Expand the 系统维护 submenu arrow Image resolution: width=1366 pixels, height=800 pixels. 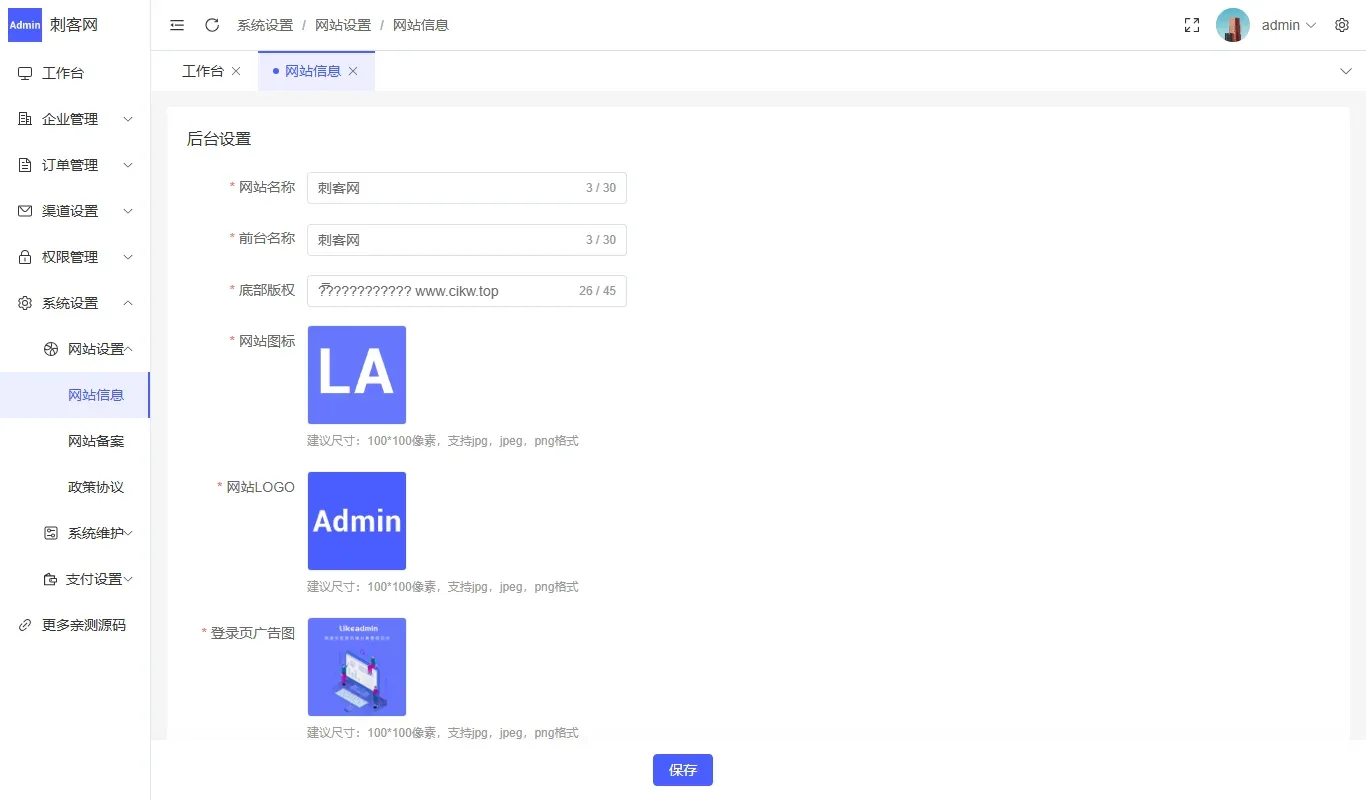129,533
